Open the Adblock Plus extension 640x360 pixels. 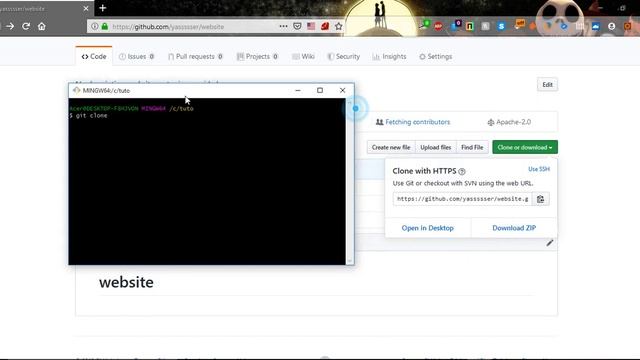coord(438,27)
